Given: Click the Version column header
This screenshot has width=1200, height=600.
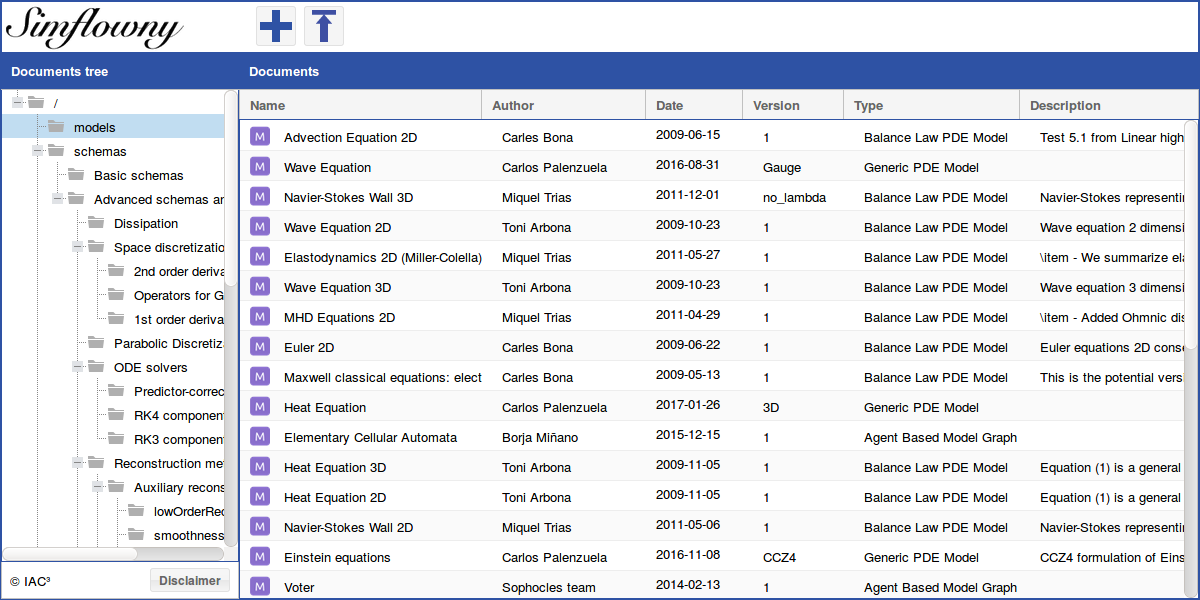Looking at the screenshot, I should 793,105.
